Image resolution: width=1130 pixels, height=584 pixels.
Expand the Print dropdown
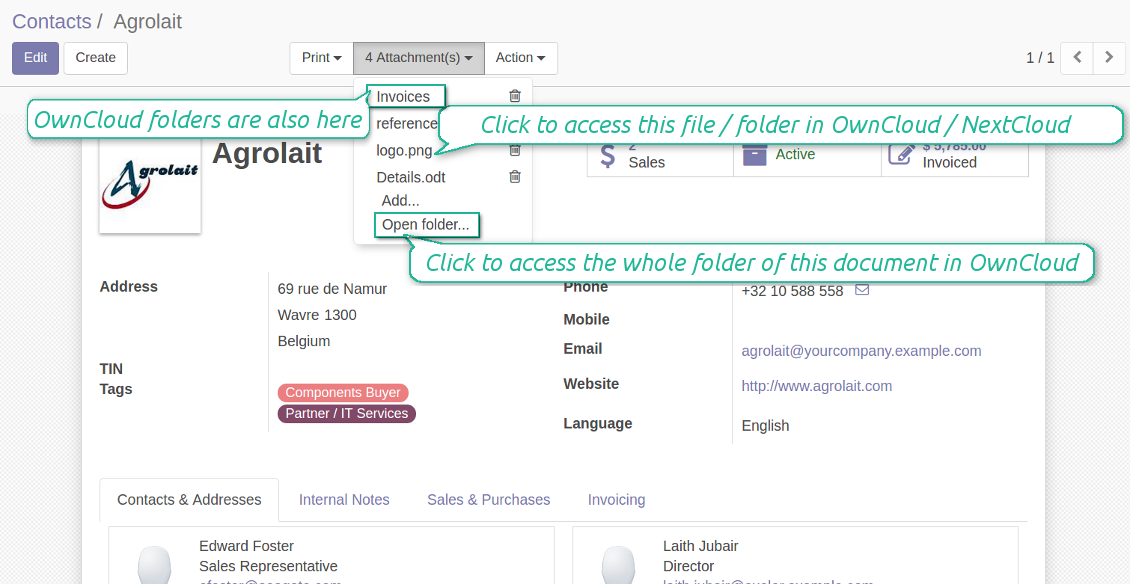tap(321, 58)
